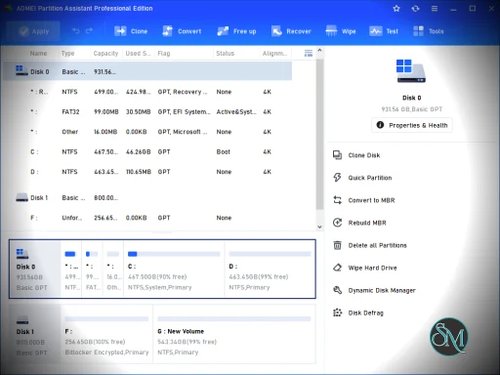Click Properties & Health button
The width and height of the screenshot is (500, 375).
(412, 125)
